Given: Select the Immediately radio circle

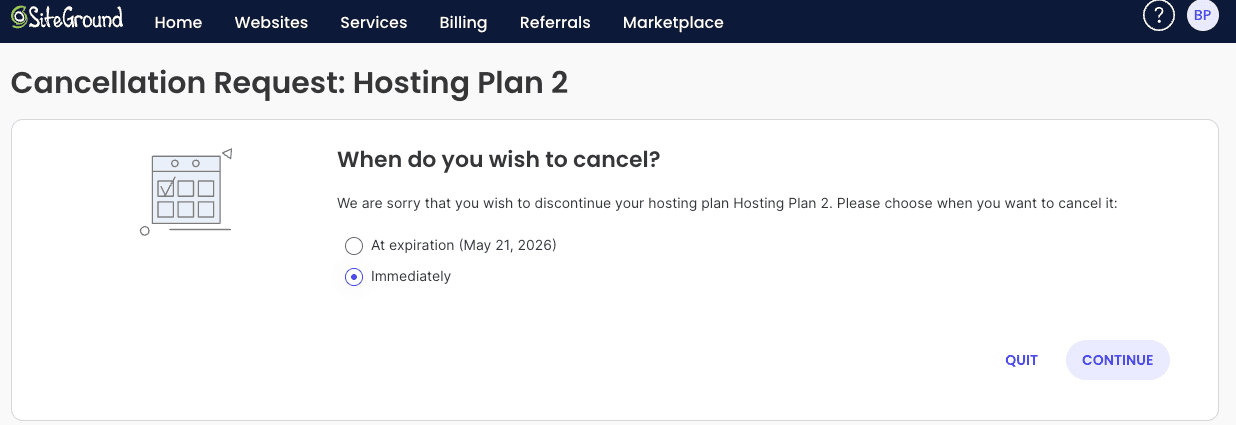Looking at the screenshot, I should 353,277.
